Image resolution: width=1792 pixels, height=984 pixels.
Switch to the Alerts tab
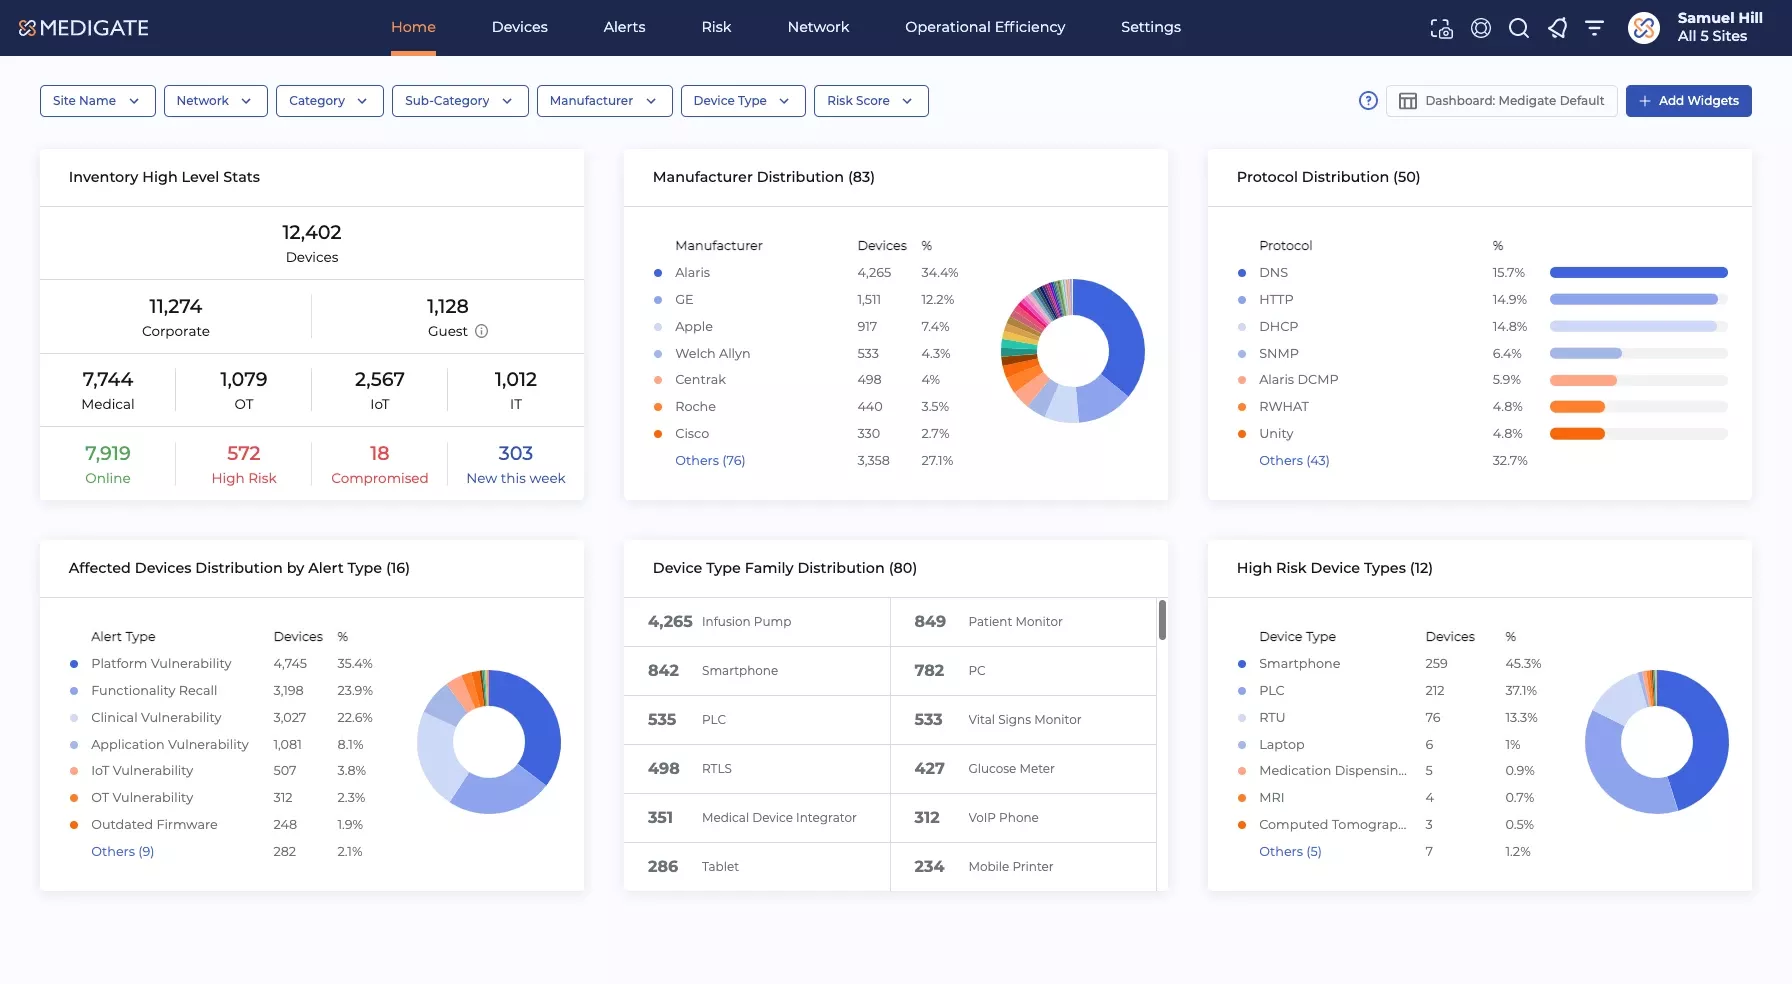pos(624,27)
